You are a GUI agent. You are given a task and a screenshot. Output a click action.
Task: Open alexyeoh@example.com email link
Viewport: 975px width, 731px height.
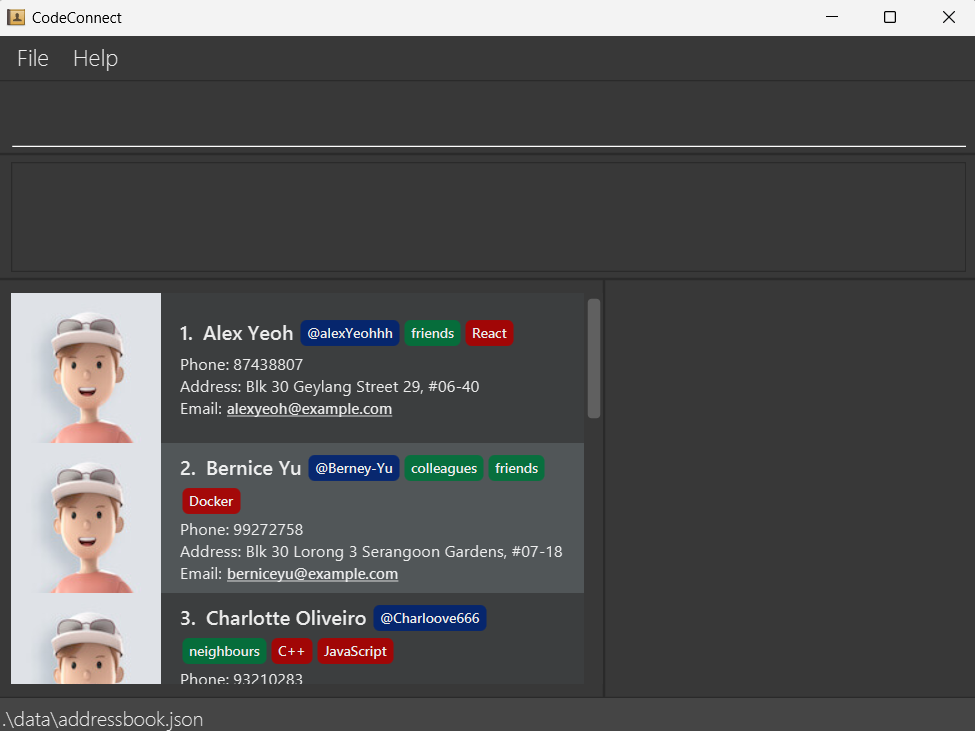310,409
